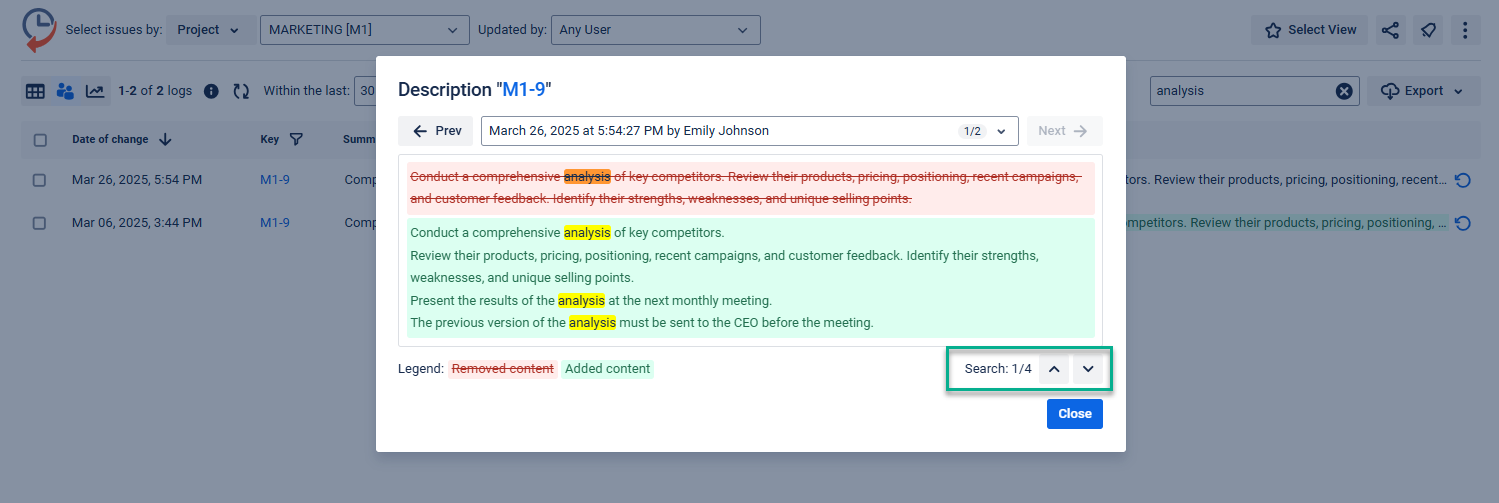
Task: Switch to the table grid view icon
Action: pos(35,91)
